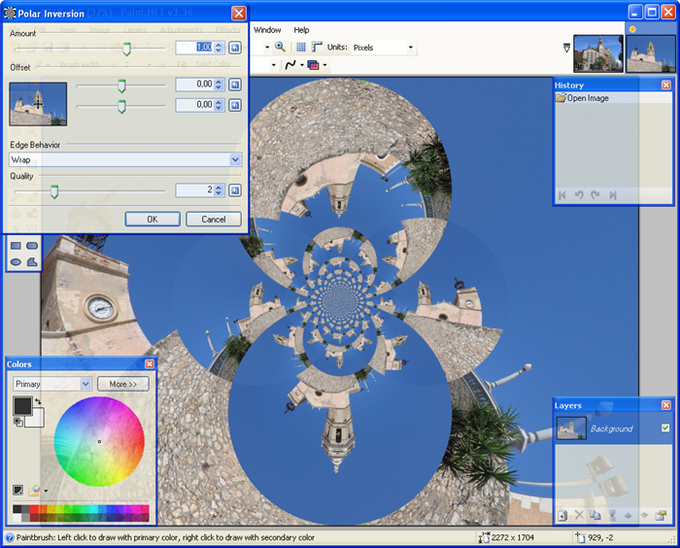
Task: Switch to the first open image thumbnail
Action: click(x=598, y=53)
